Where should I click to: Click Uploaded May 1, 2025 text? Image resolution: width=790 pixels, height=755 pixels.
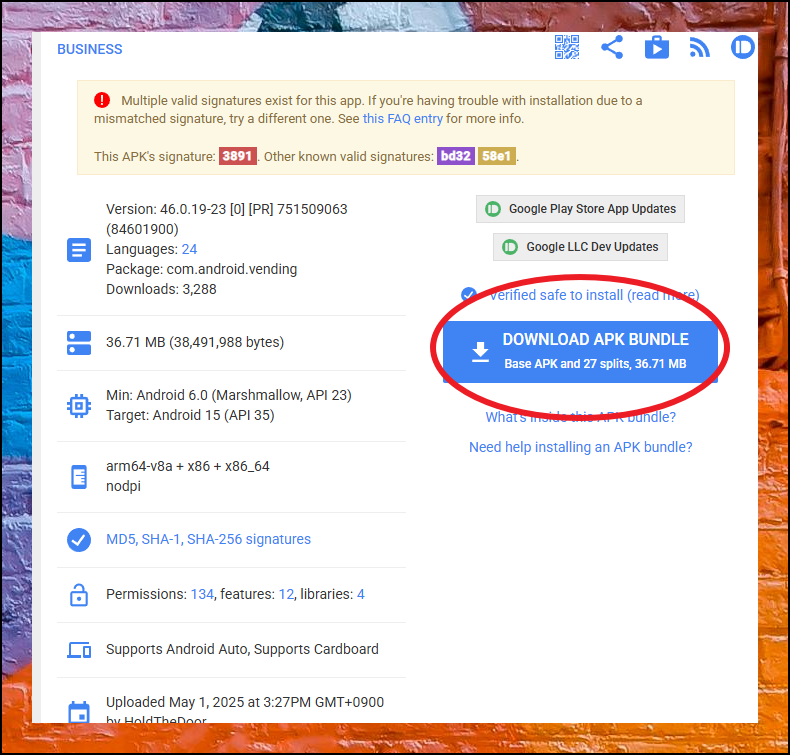(x=245, y=702)
